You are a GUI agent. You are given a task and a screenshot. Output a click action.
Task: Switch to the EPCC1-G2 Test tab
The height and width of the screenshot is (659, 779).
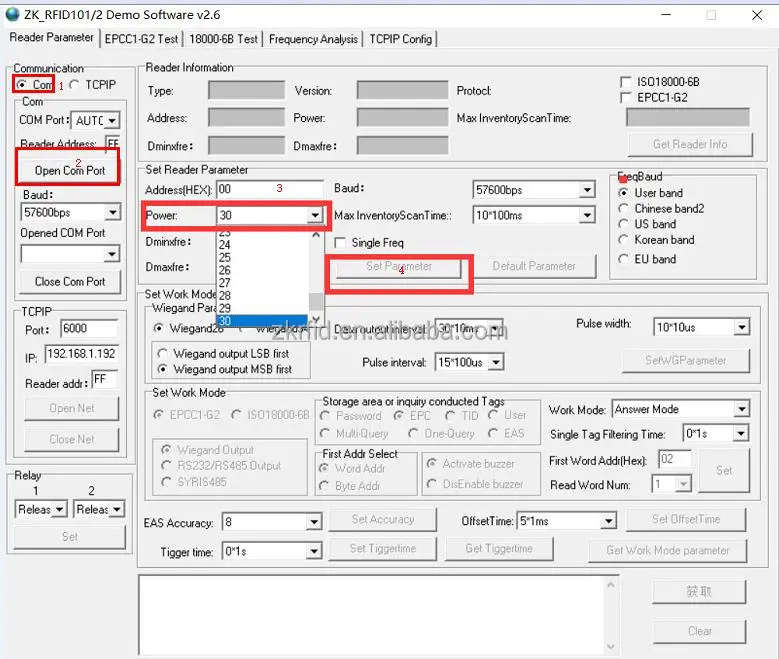tap(140, 39)
